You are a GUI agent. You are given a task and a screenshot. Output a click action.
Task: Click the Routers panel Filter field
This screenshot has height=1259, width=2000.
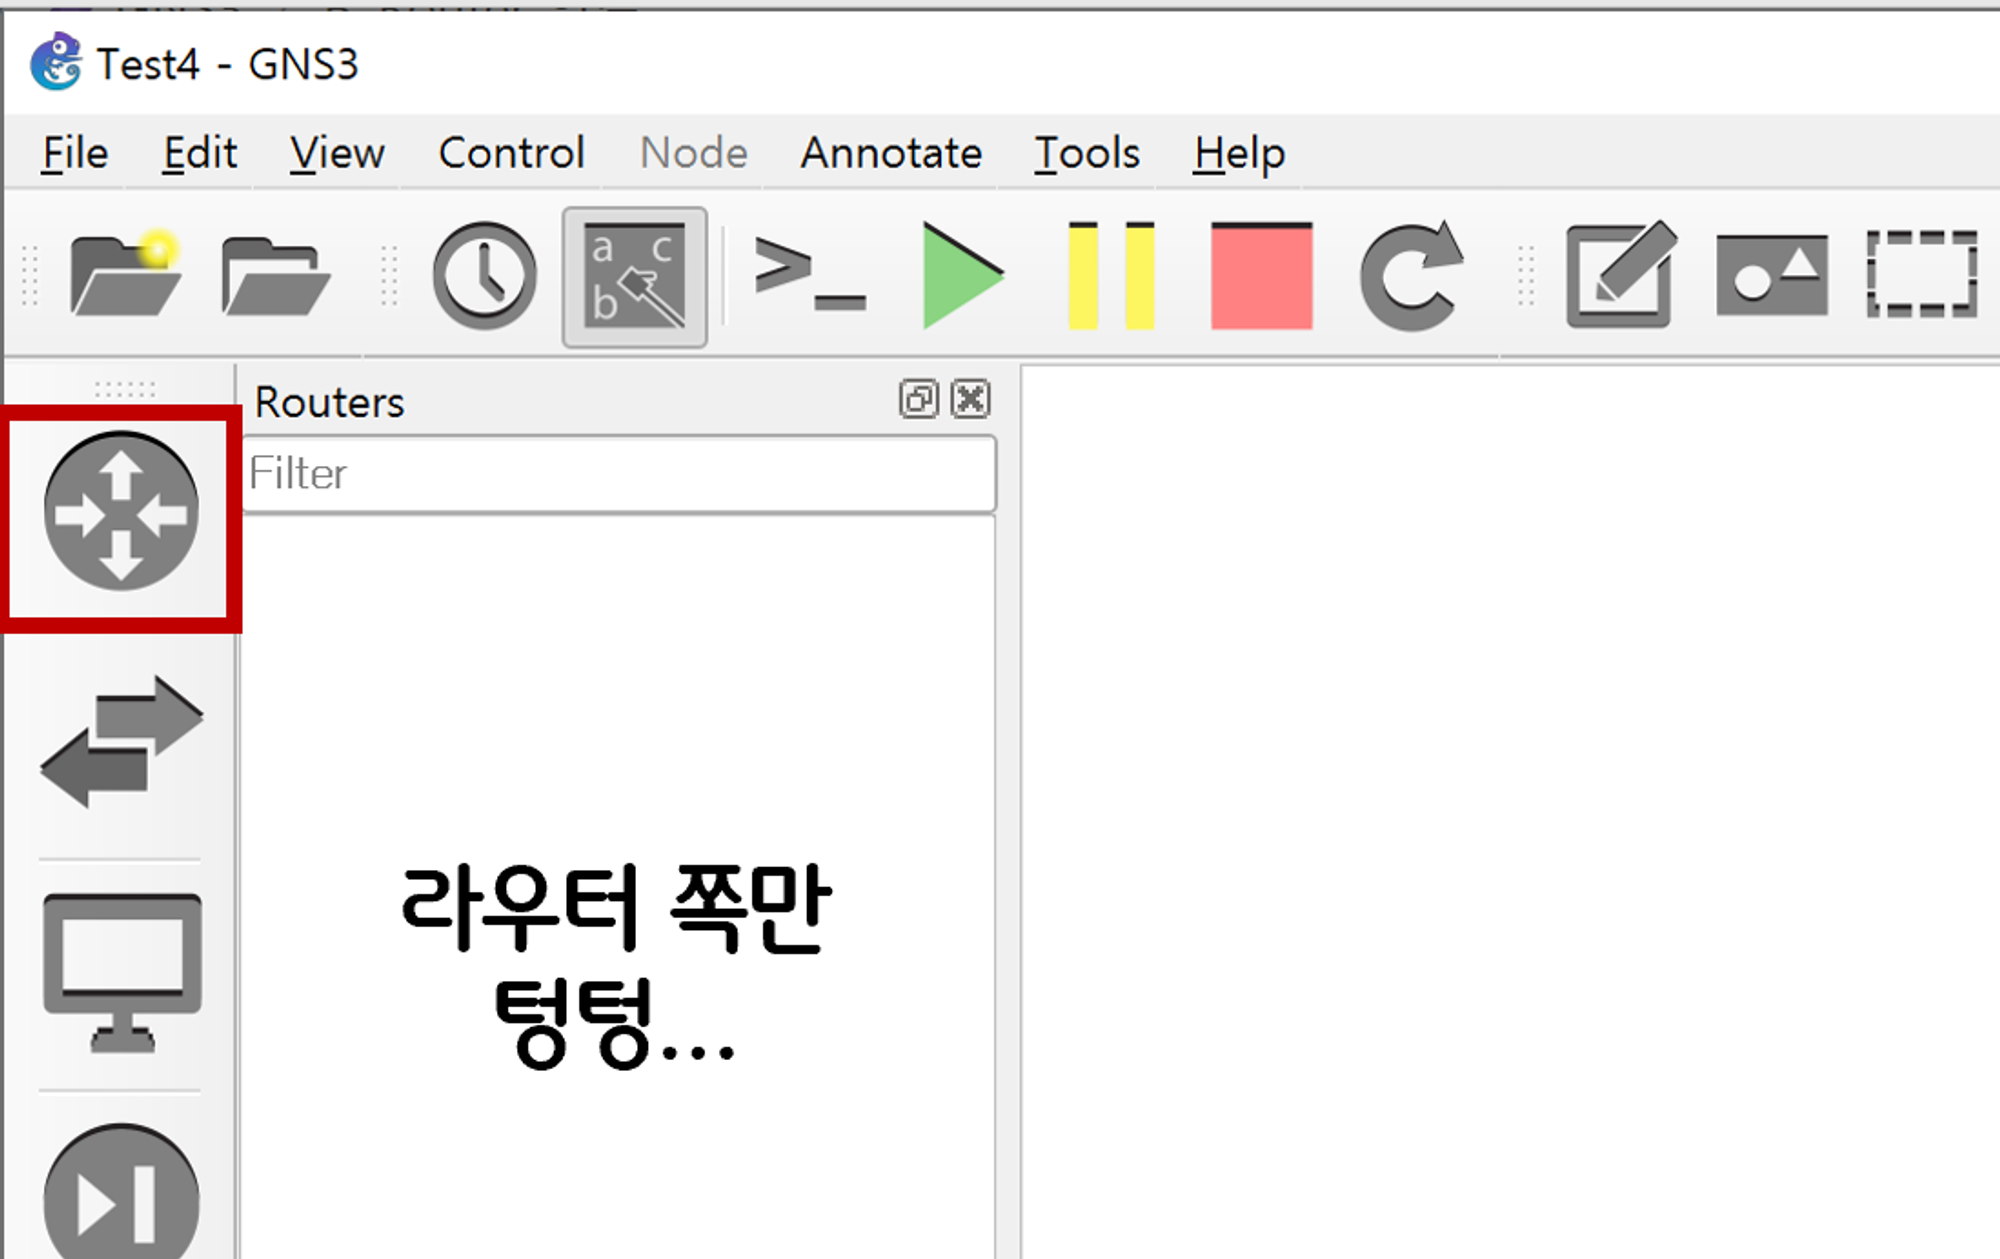click(619, 474)
